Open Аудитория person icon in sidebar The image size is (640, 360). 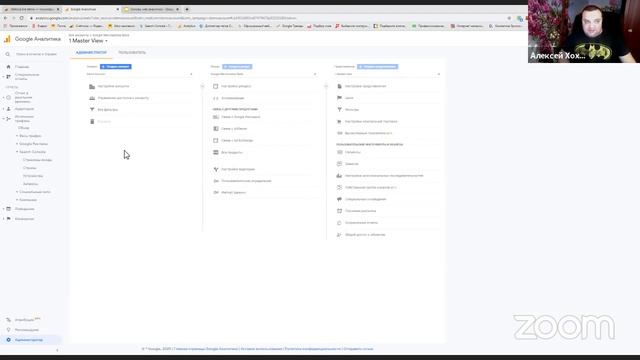(x=8, y=109)
